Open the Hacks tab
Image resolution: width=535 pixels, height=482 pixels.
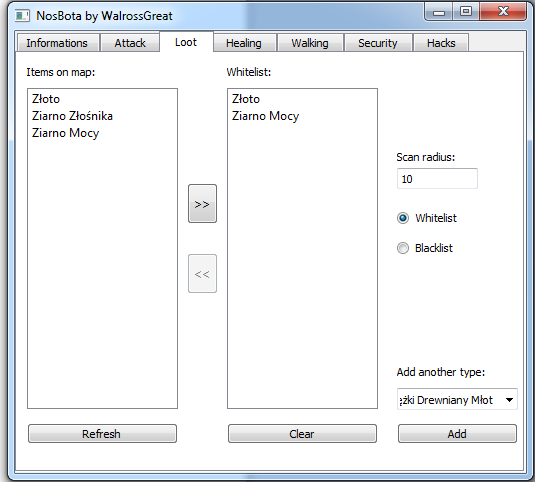click(441, 43)
